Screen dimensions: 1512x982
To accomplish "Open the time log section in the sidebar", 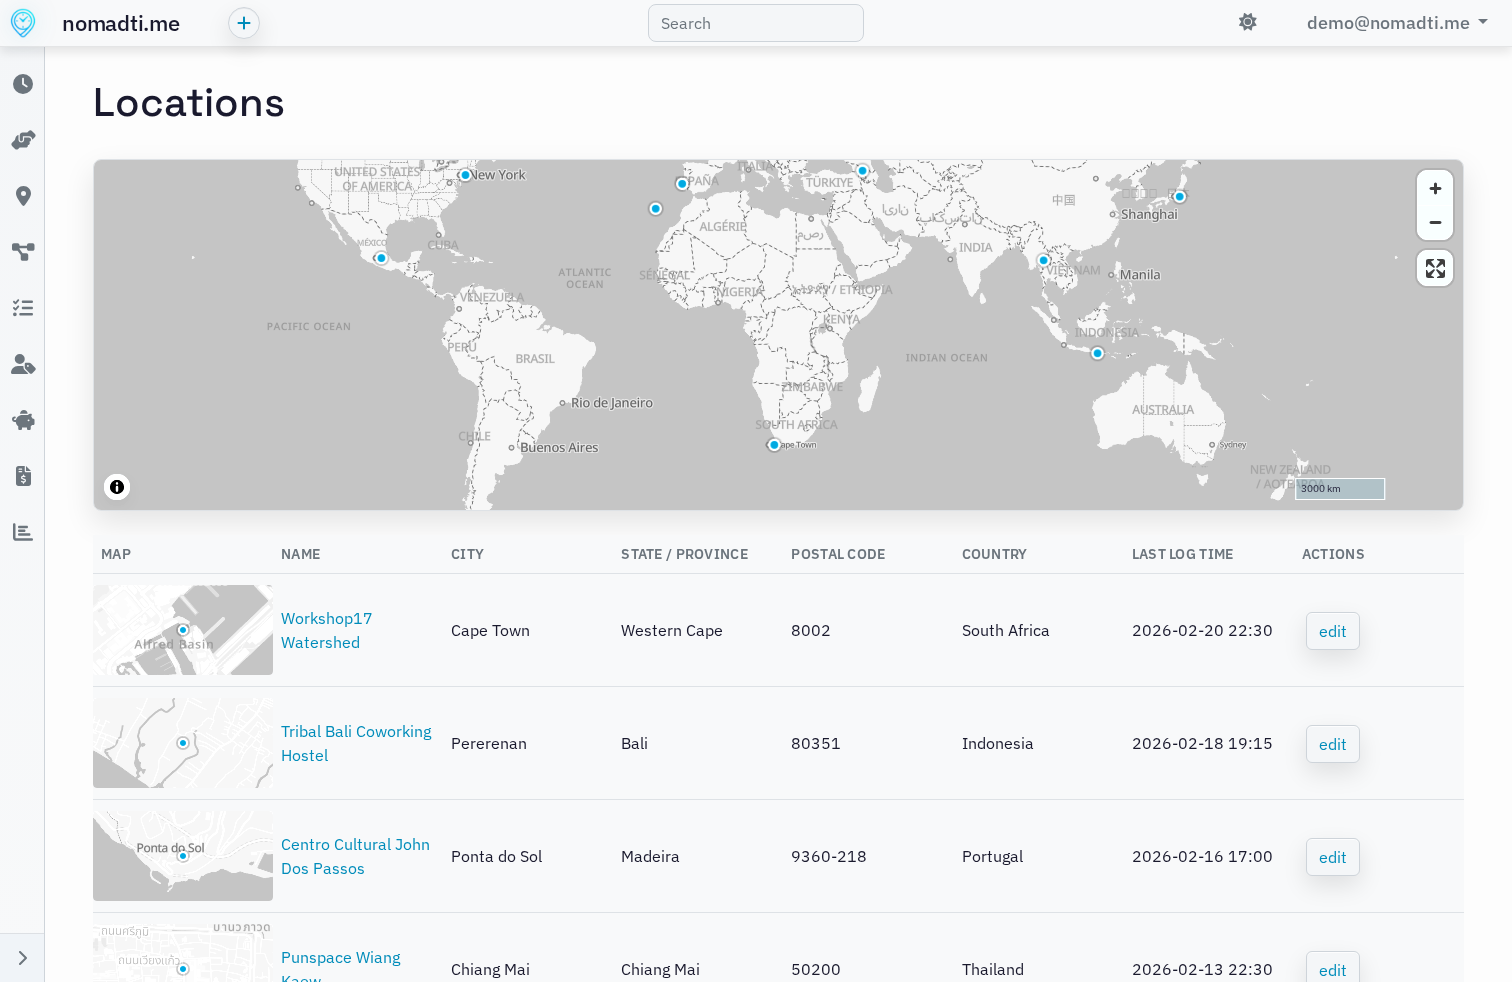I will click(22, 84).
